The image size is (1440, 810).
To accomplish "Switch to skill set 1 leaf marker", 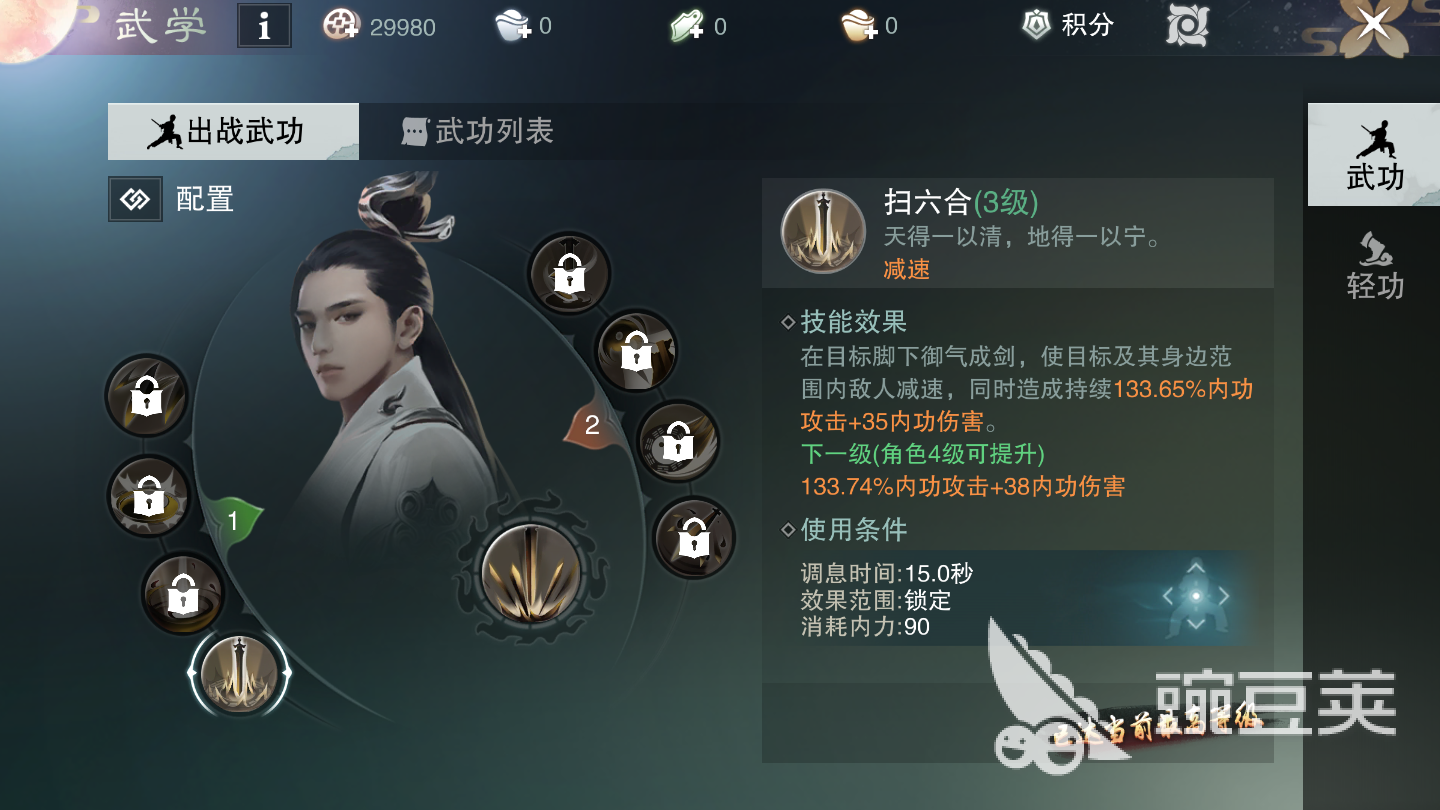I will 233,521.
